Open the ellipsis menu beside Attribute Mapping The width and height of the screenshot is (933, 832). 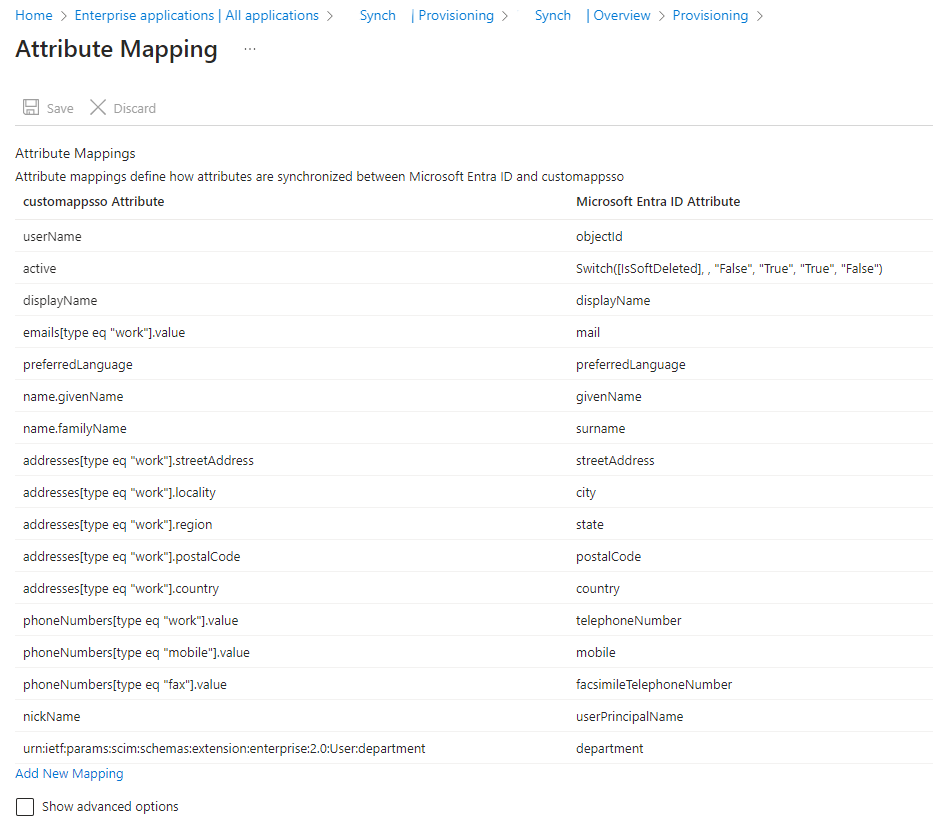[249, 49]
